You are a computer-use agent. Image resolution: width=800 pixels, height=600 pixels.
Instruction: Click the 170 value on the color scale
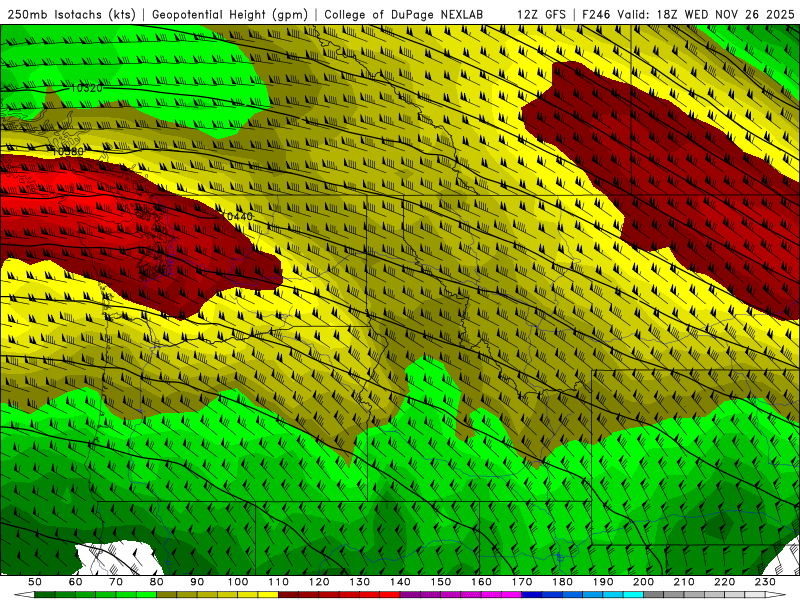click(x=522, y=582)
